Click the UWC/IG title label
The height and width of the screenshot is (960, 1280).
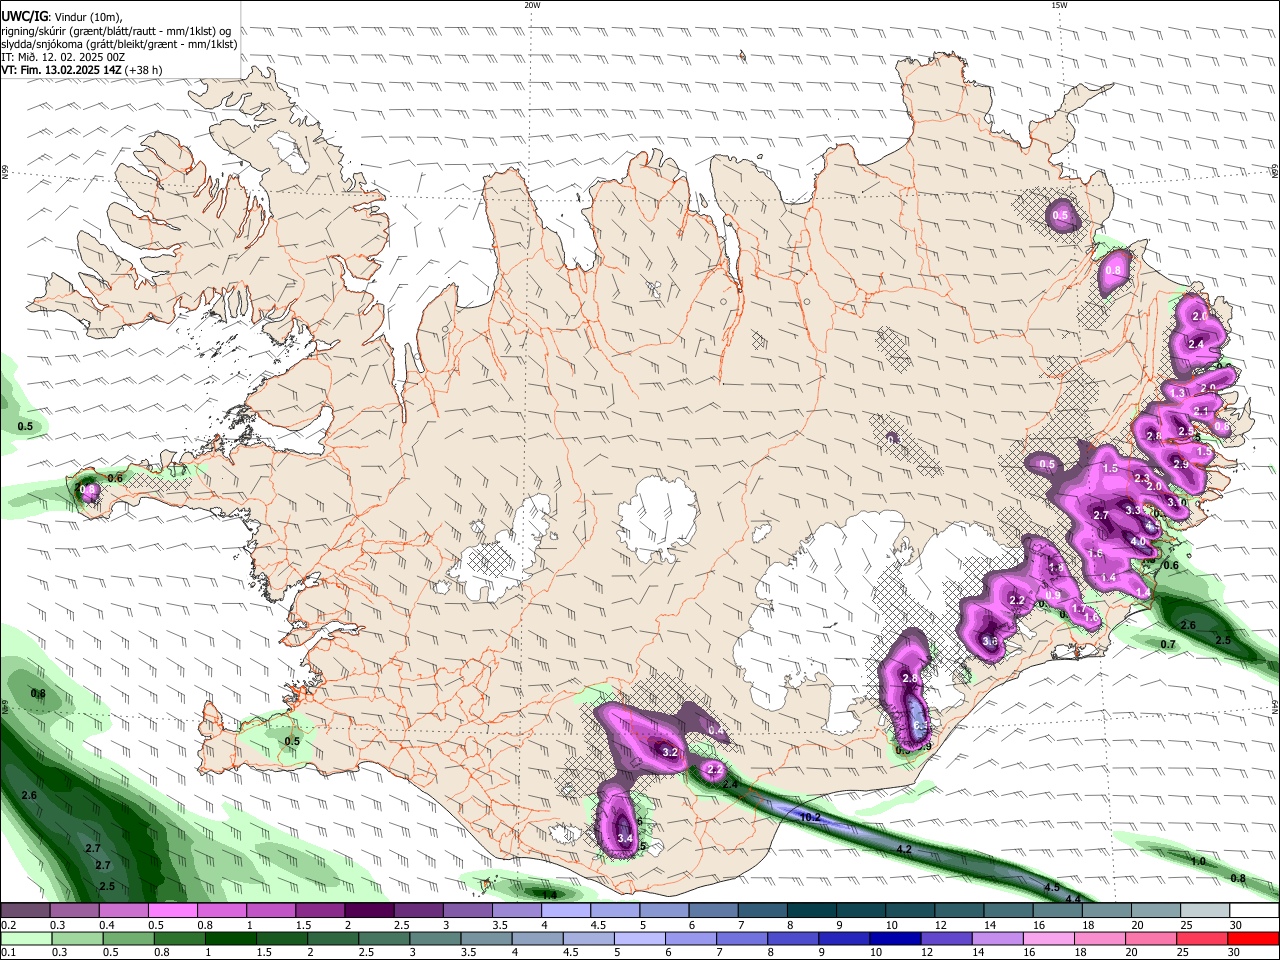click(x=23, y=16)
